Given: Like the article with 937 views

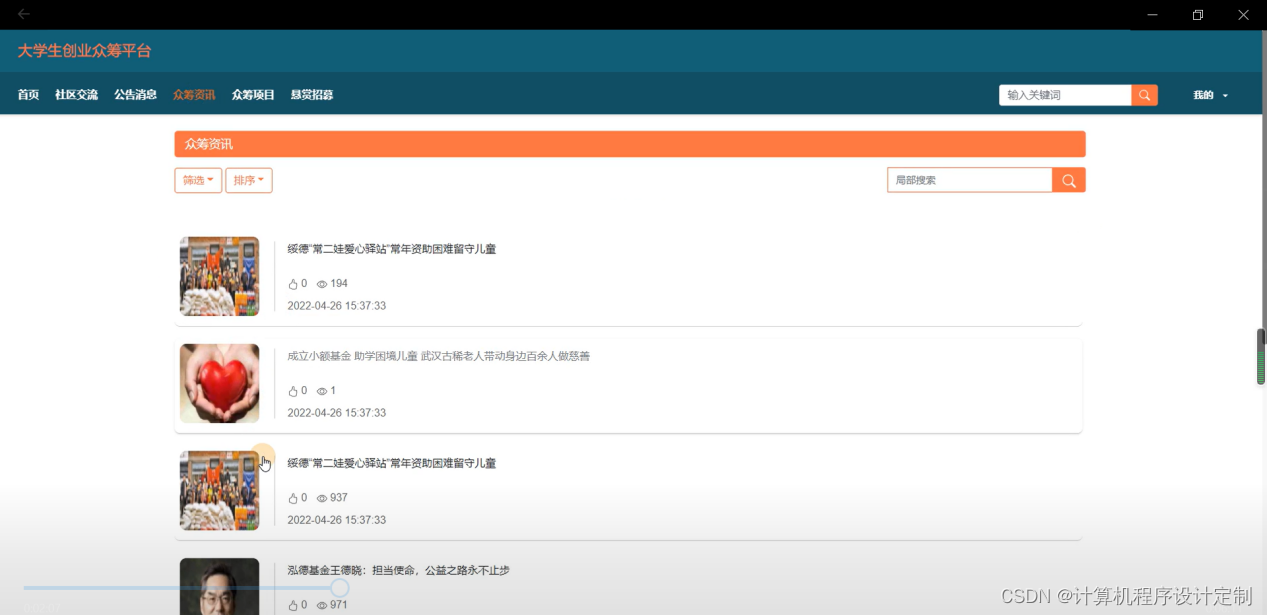Looking at the screenshot, I should click(293, 498).
